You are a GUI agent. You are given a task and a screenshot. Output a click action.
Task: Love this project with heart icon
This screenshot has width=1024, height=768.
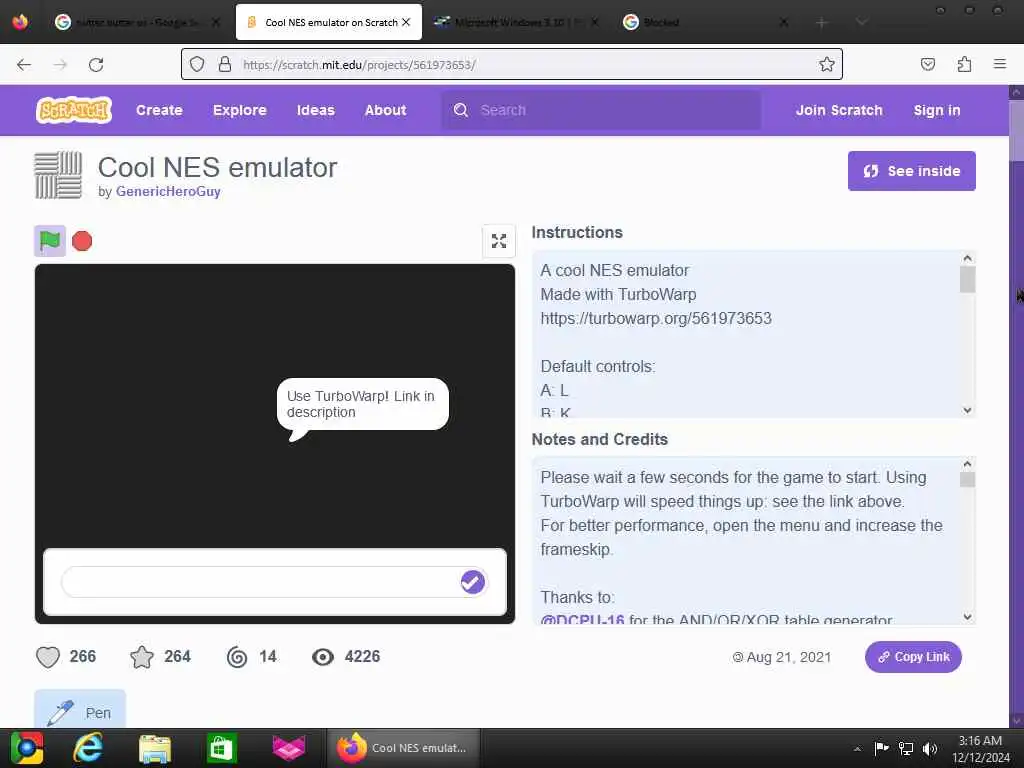(x=48, y=657)
